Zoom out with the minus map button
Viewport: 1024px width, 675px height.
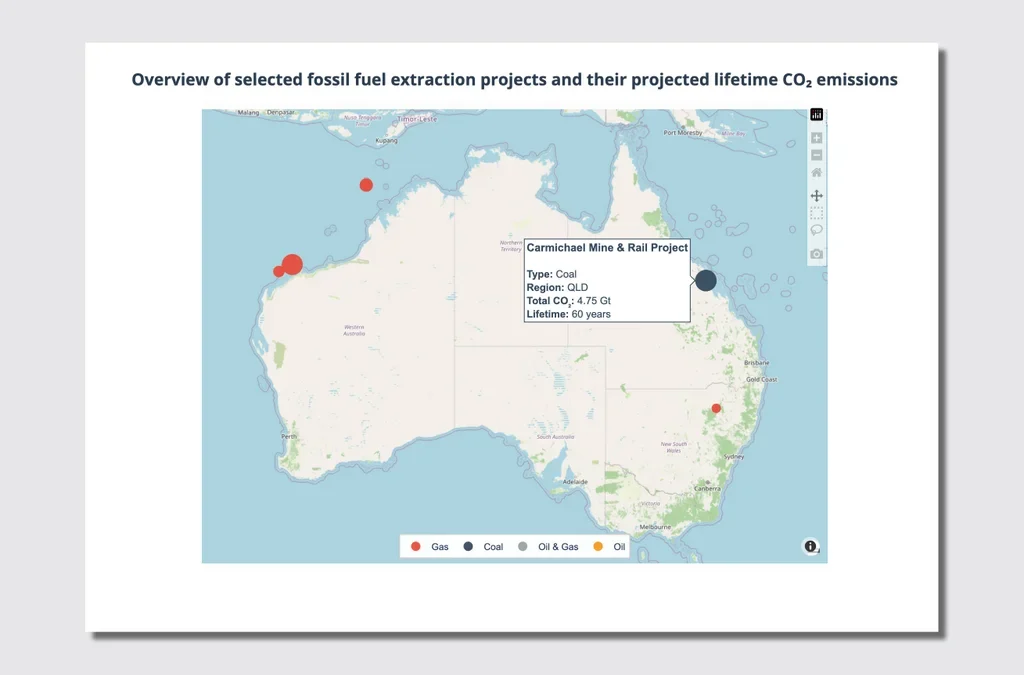coord(816,155)
